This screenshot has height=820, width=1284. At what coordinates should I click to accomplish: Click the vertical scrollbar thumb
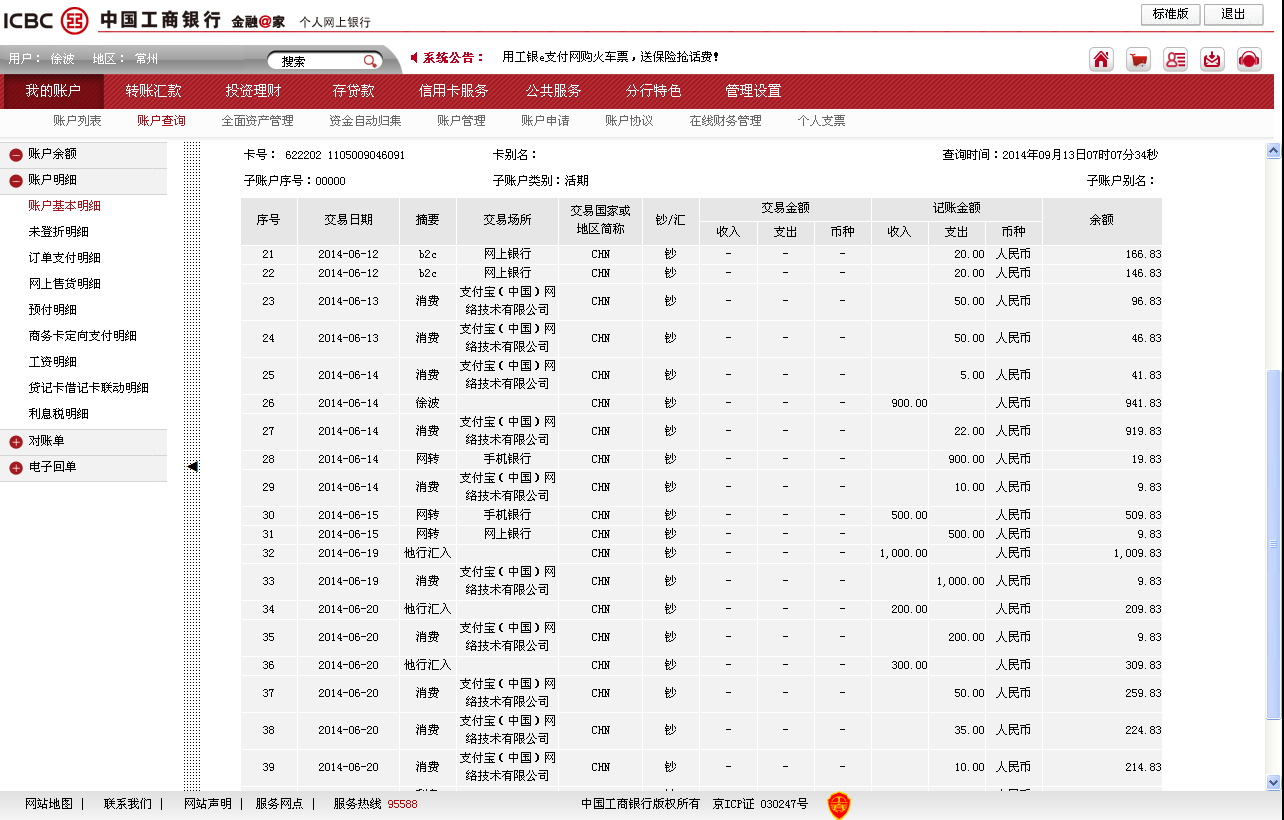click(1273, 544)
